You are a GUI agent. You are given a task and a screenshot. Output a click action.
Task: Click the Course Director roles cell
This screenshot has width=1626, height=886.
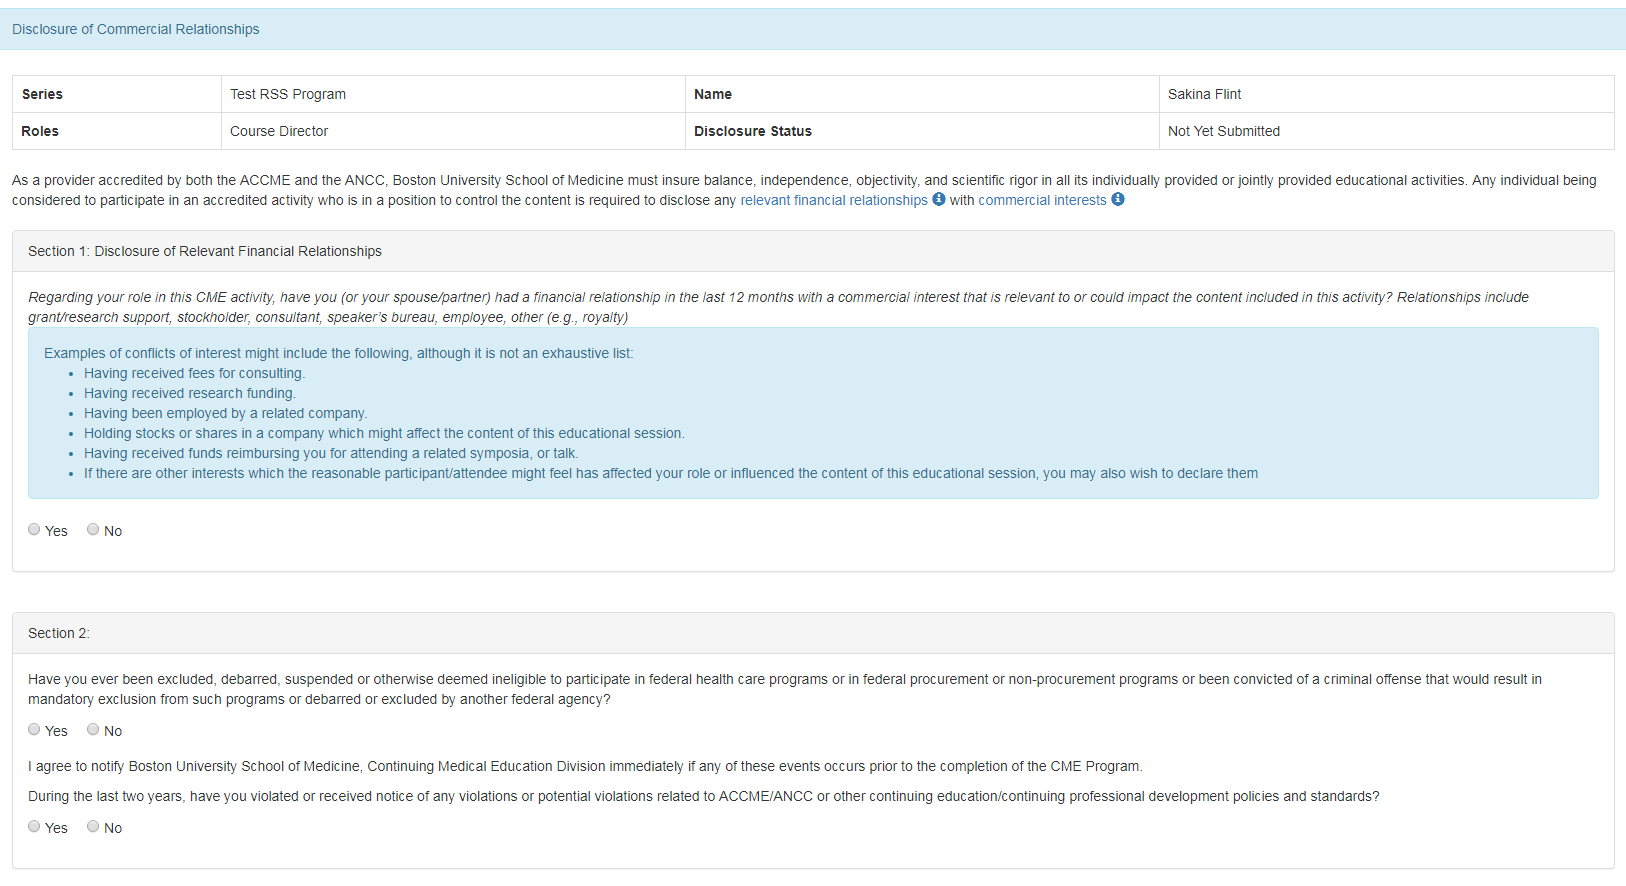(453, 131)
